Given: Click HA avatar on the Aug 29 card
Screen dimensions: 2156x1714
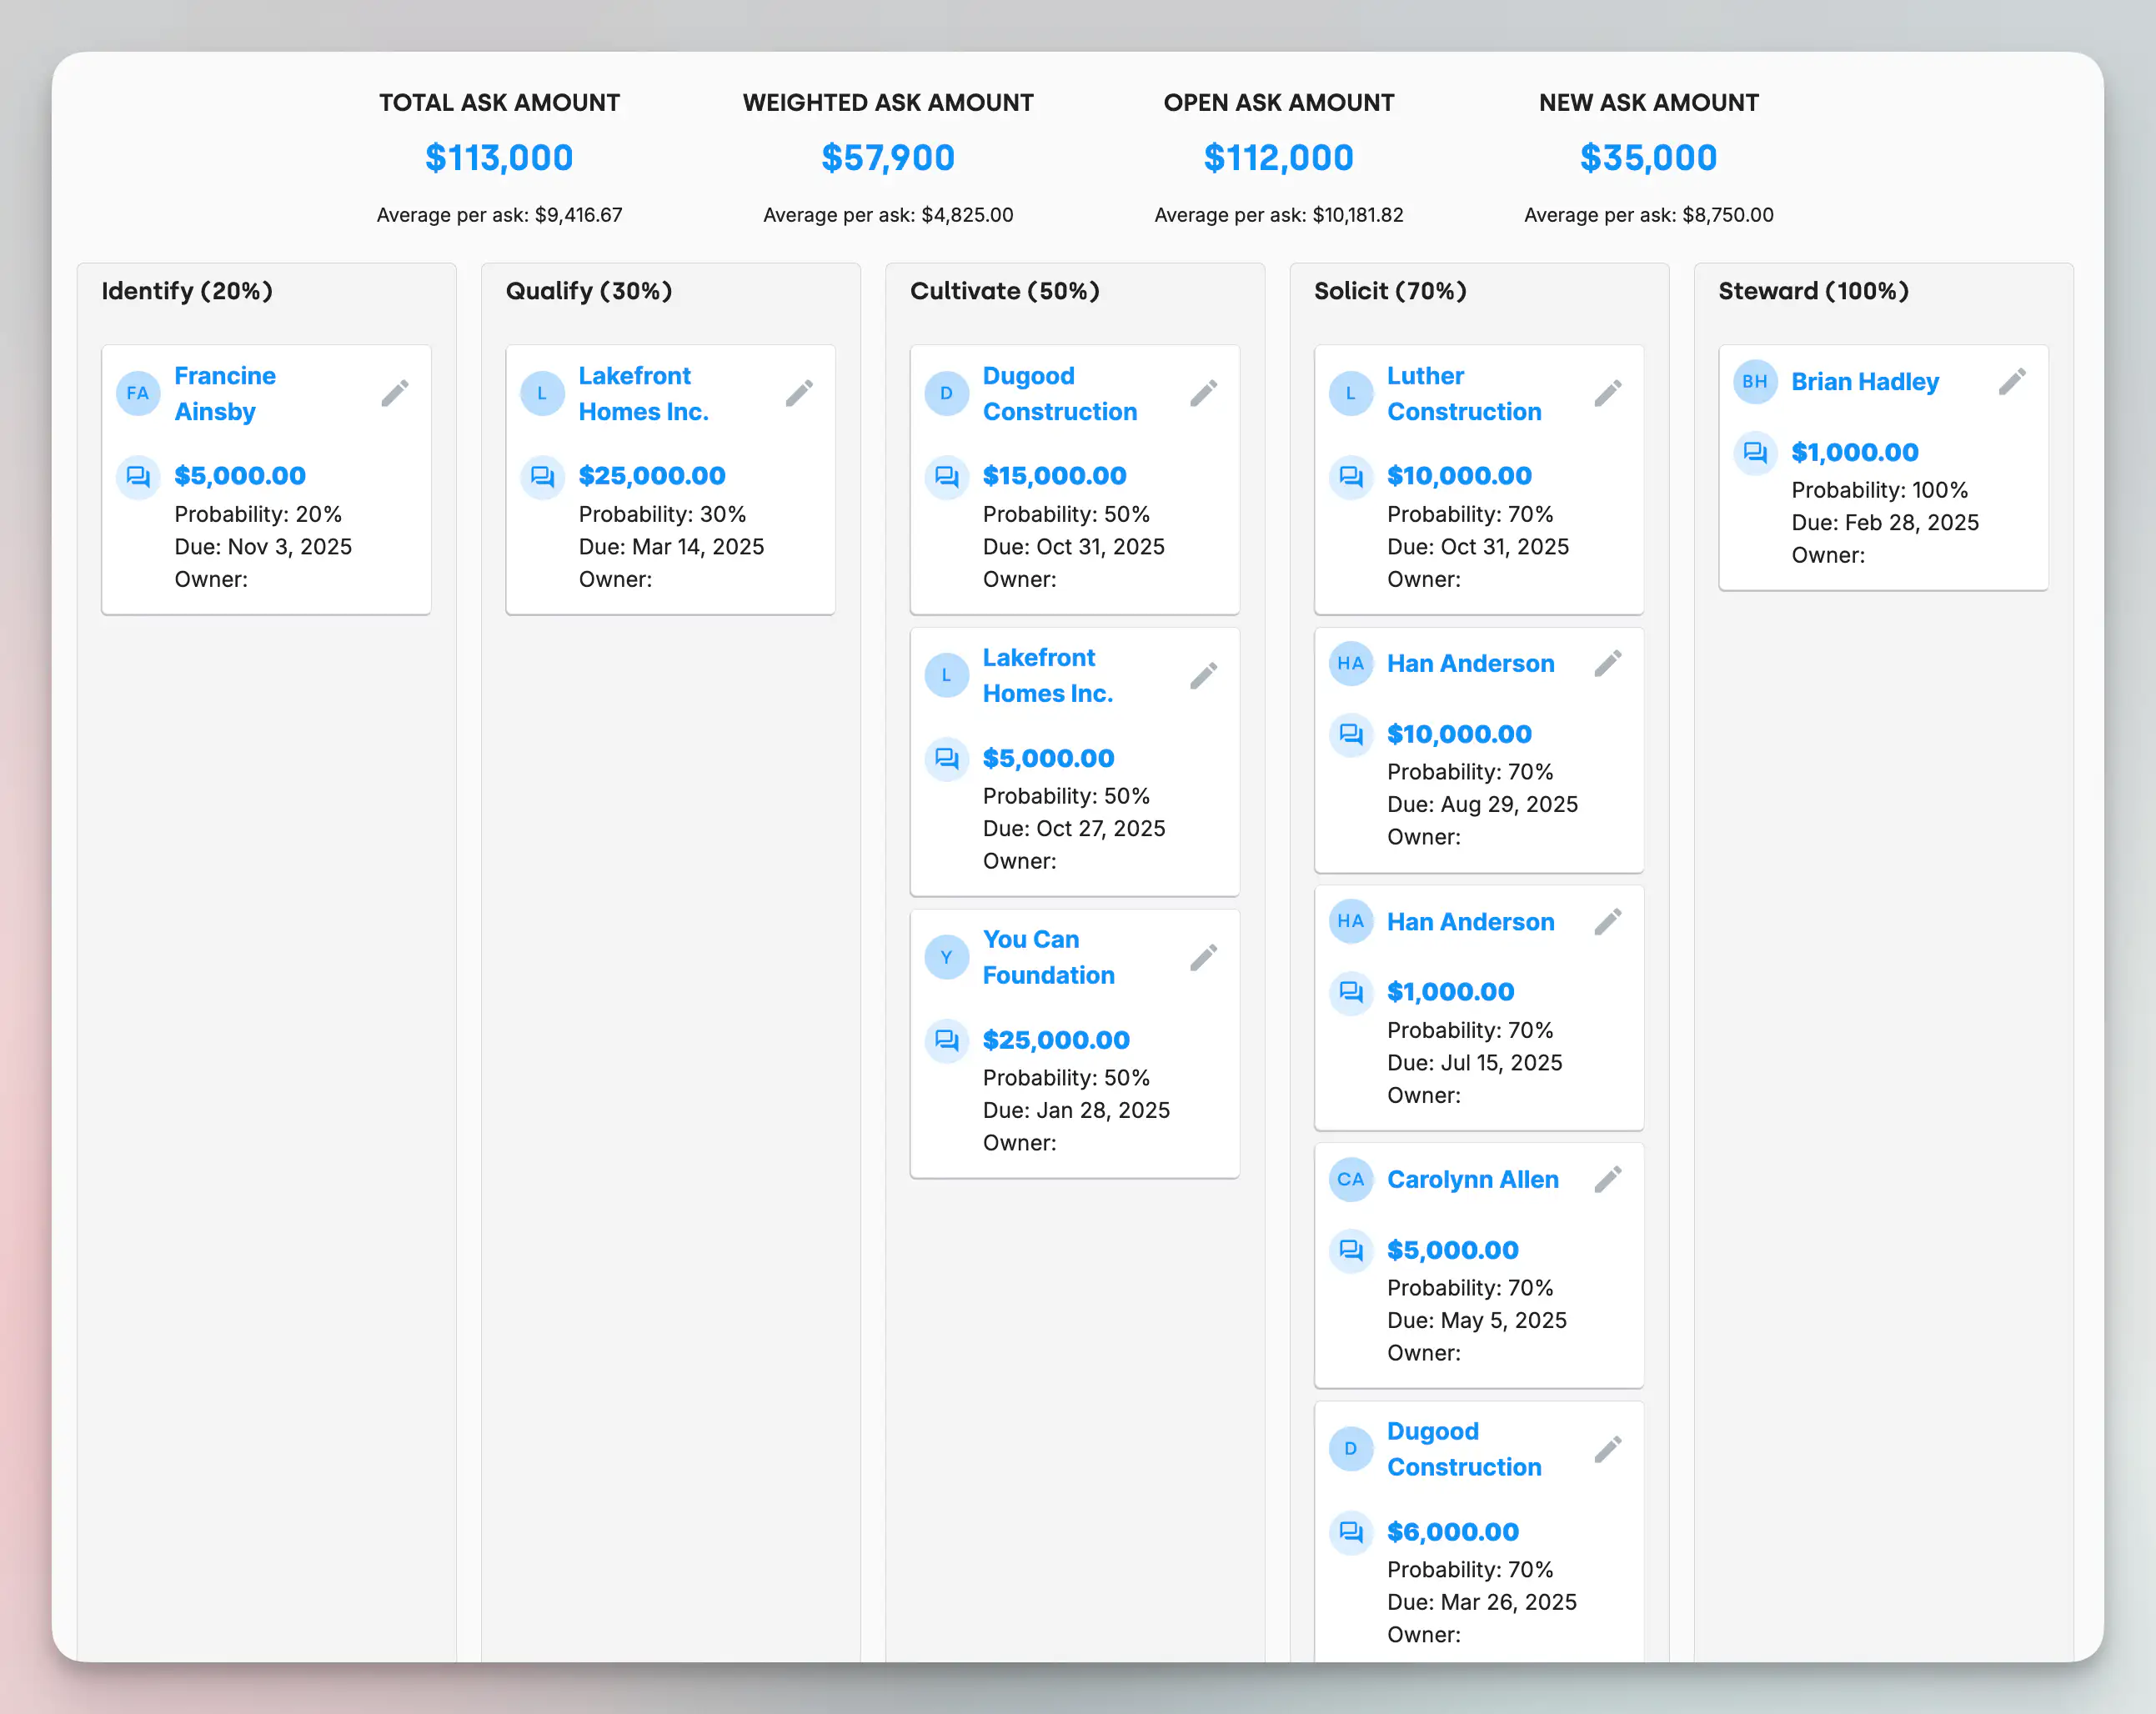Looking at the screenshot, I should coord(1350,663).
